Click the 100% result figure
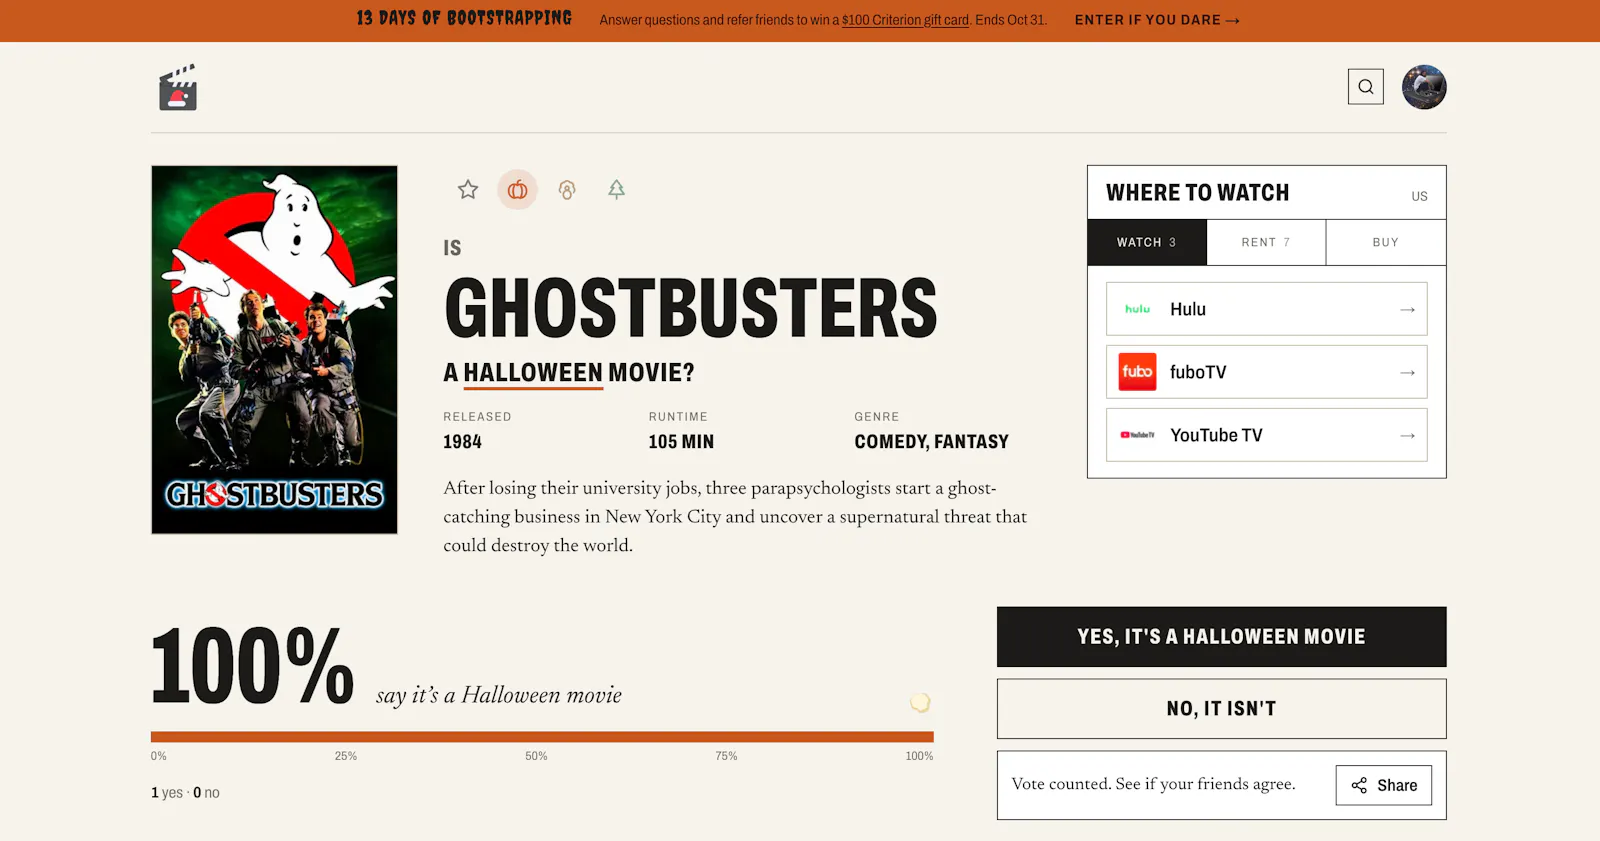 (x=252, y=666)
